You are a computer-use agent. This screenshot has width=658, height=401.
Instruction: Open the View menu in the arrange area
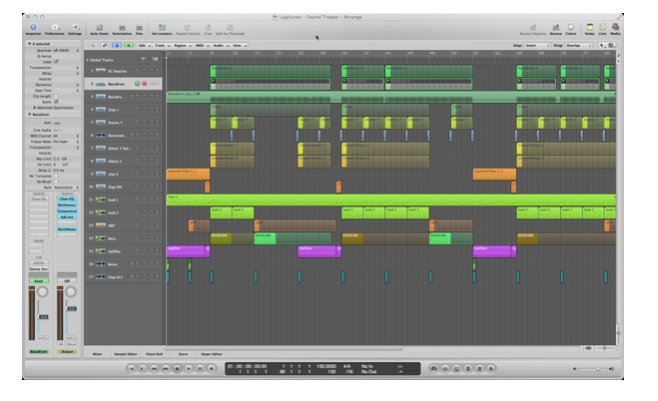[239, 45]
